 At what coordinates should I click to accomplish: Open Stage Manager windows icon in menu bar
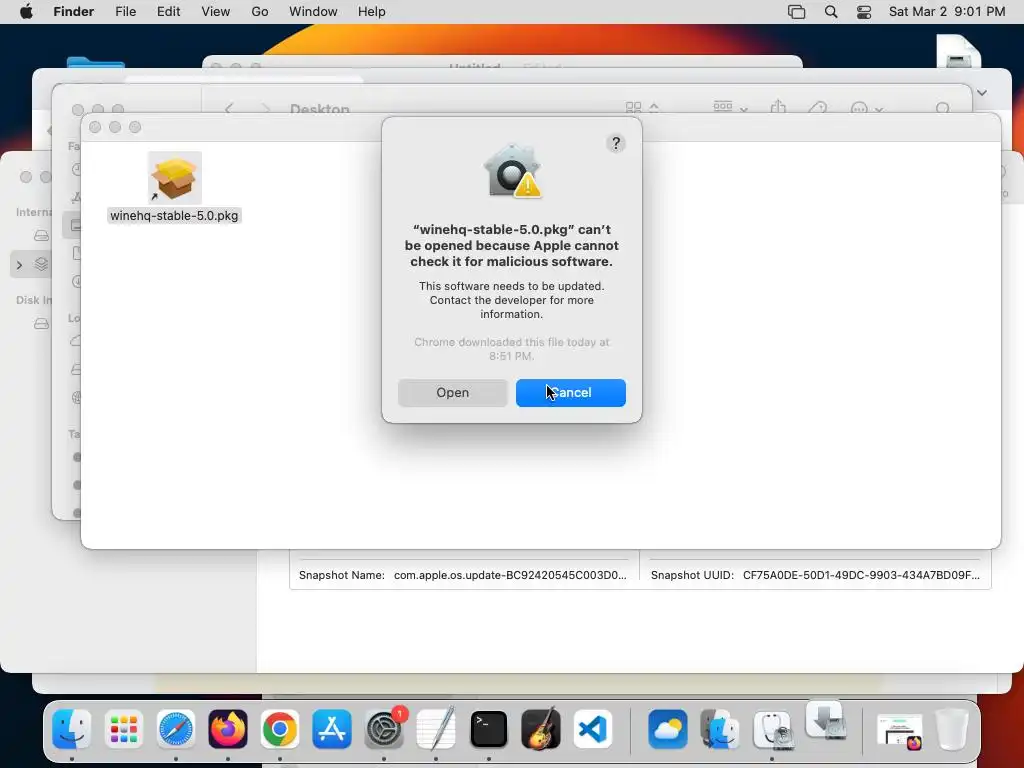pos(796,12)
